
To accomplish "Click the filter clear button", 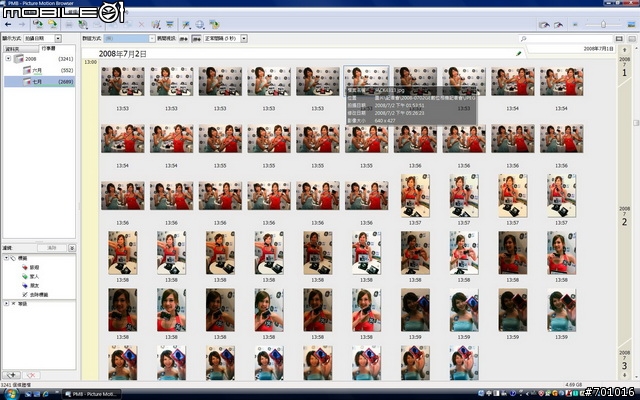I will pos(52,248).
